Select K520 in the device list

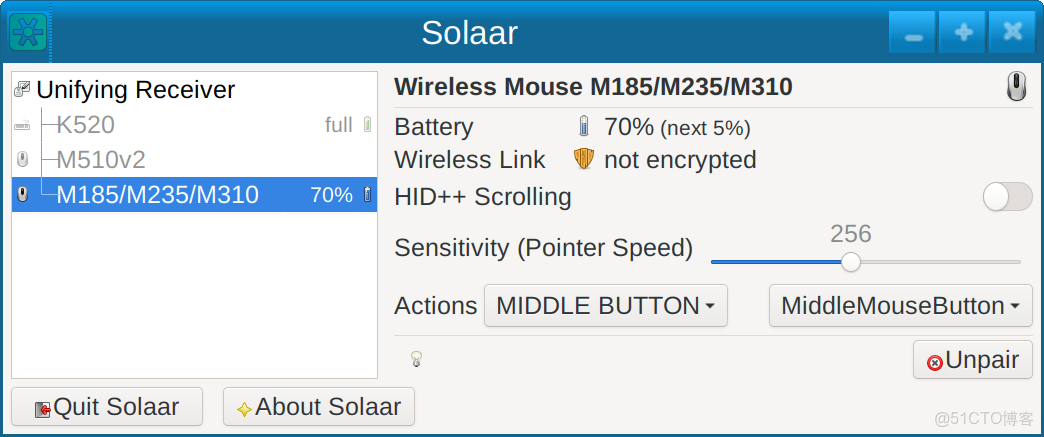(86, 125)
